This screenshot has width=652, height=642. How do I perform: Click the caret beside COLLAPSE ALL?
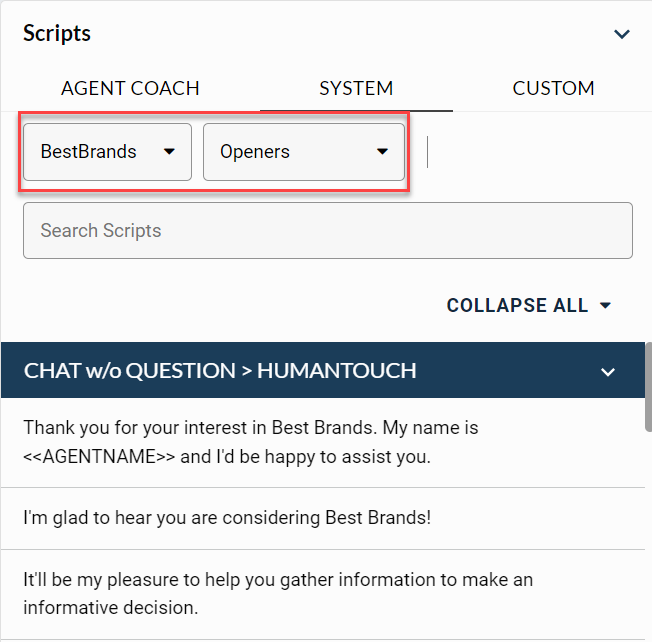pos(605,306)
